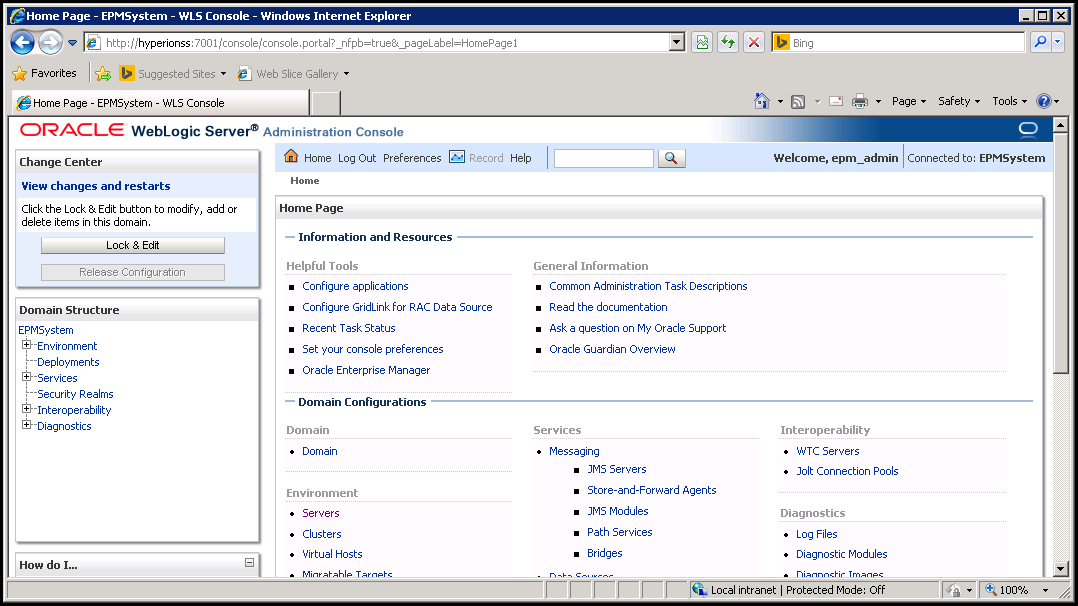1078x606 pixels.
Task: Click the RSS Feeds toolbar icon
Action: click(x=798, y=102)
